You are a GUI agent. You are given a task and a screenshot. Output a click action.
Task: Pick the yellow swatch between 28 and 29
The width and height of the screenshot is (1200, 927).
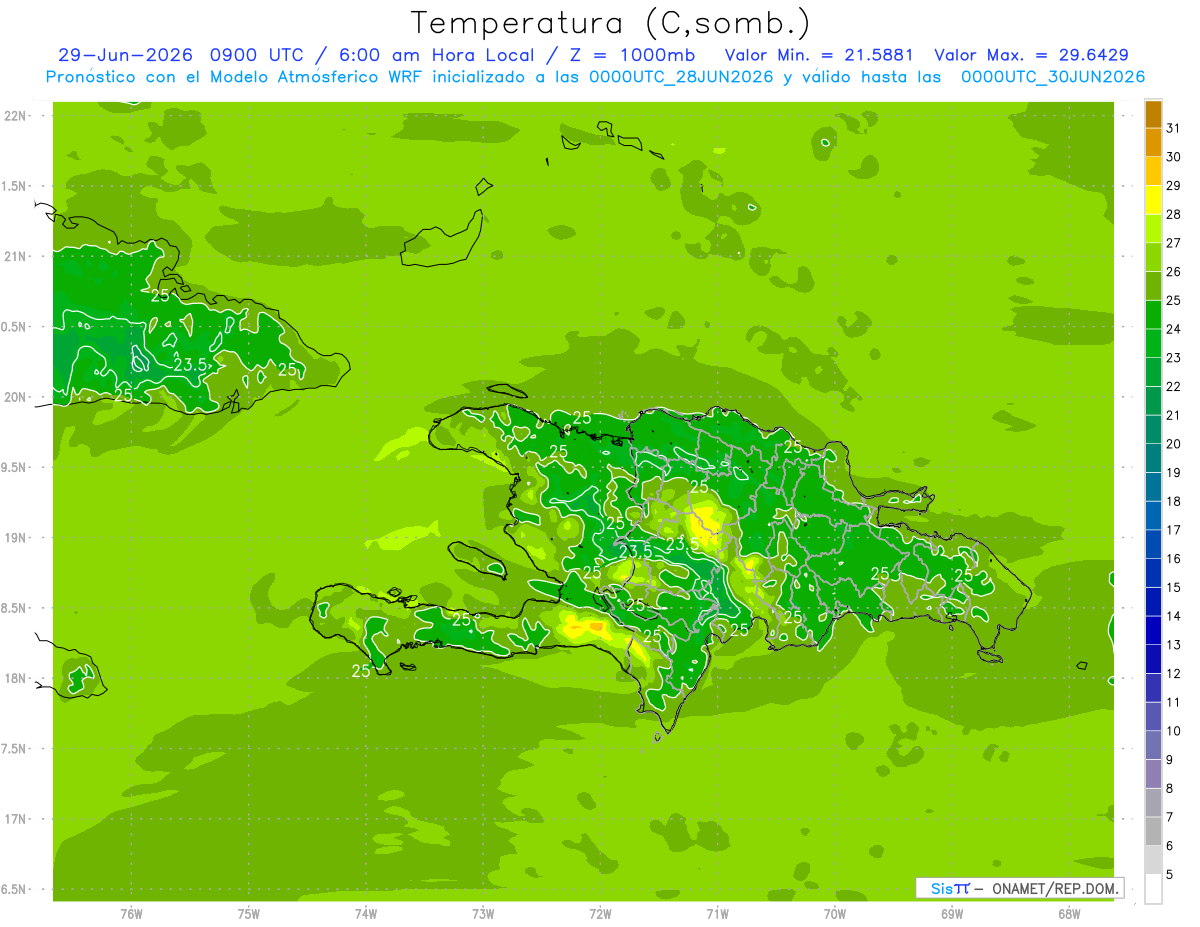coord(1153,200)
